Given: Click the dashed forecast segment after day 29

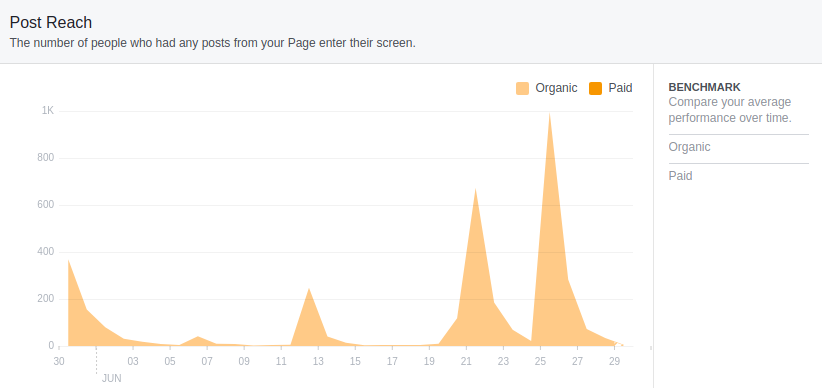Looking at the screenshot, I should [x=619, y=344].
